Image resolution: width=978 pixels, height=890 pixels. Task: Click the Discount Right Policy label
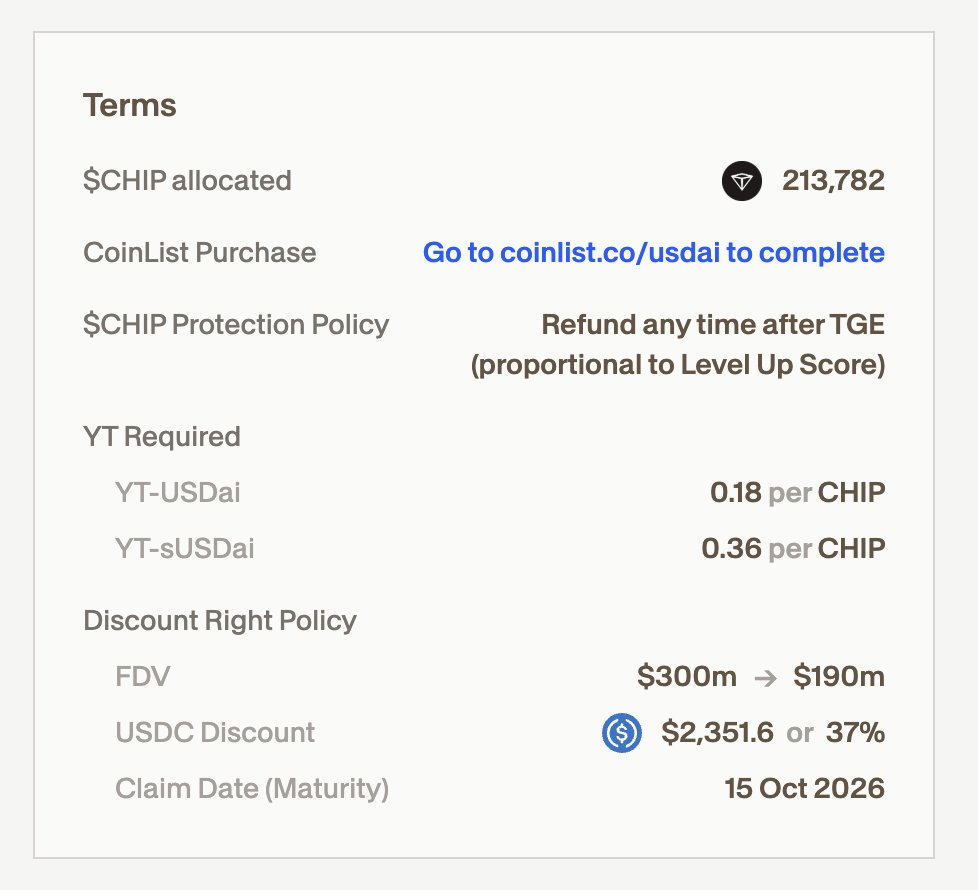click(x=220, y=621)
